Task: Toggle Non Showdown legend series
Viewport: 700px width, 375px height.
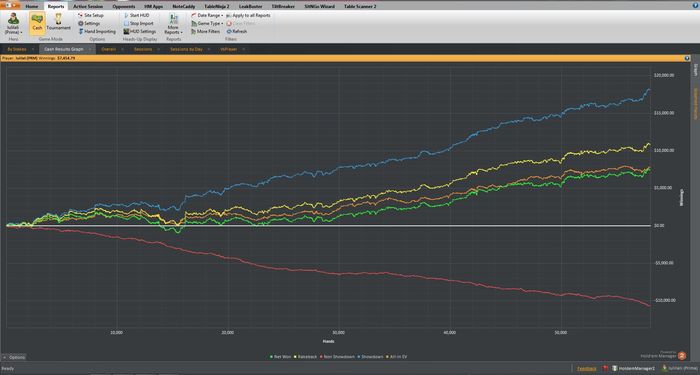Action: pos(337,357)
